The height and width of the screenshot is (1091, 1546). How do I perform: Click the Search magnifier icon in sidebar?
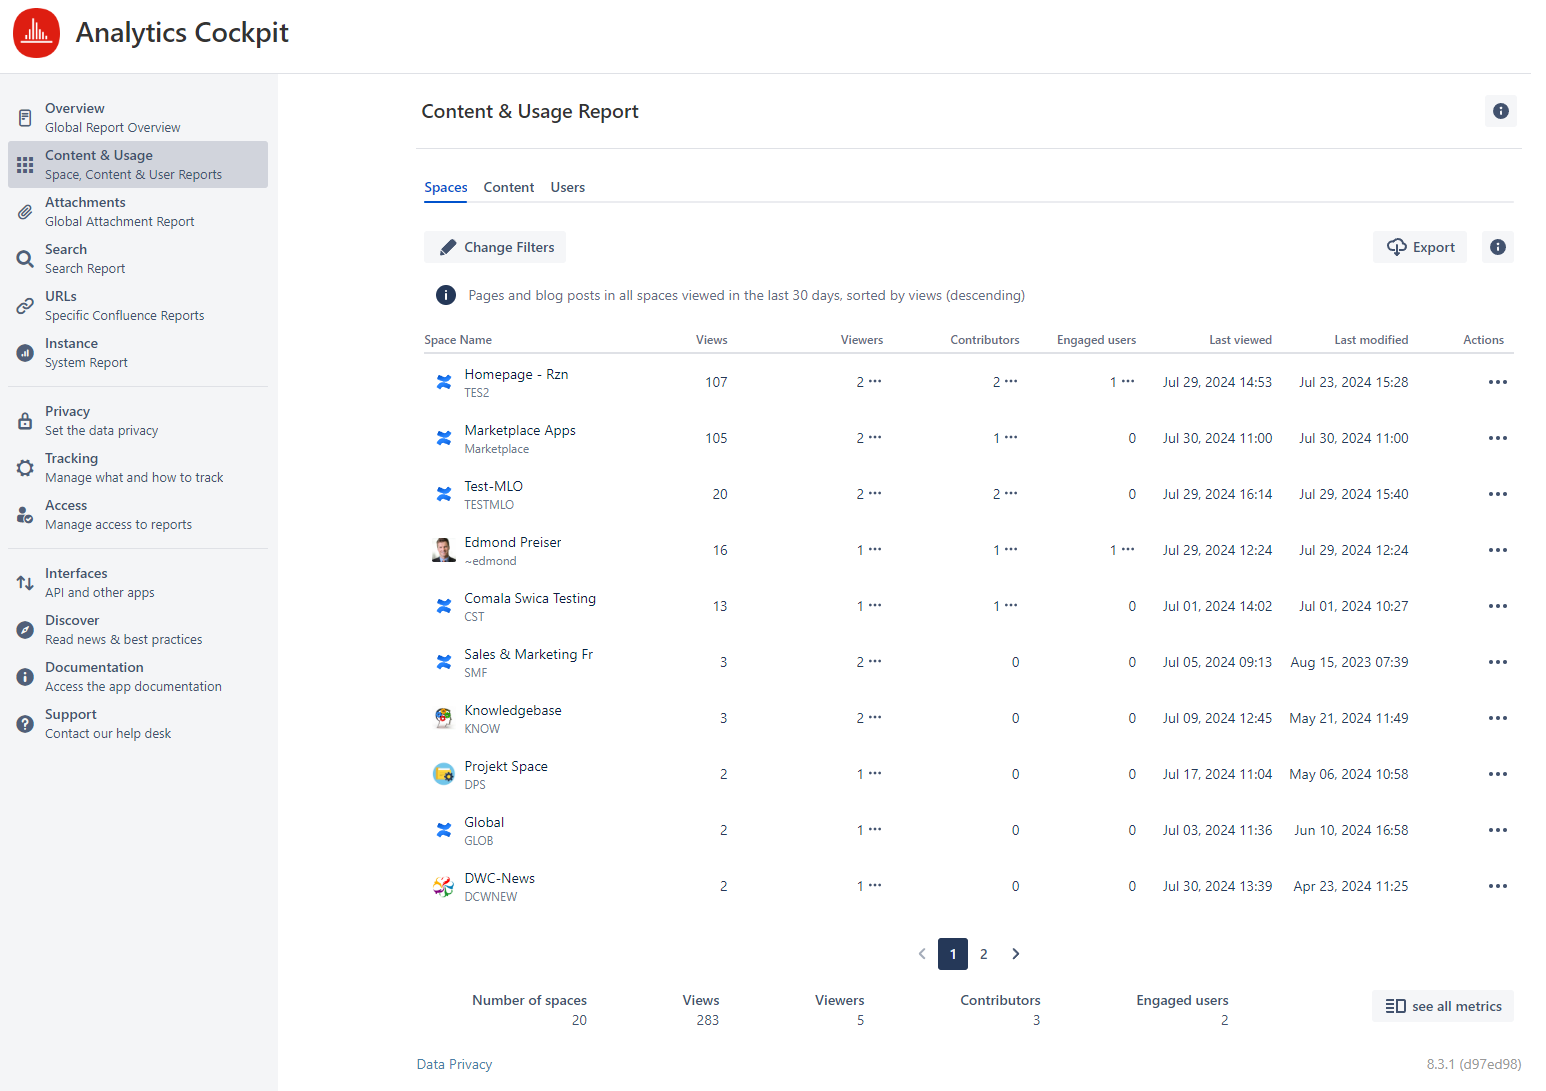pyautogui.click(x=25, y=259)
